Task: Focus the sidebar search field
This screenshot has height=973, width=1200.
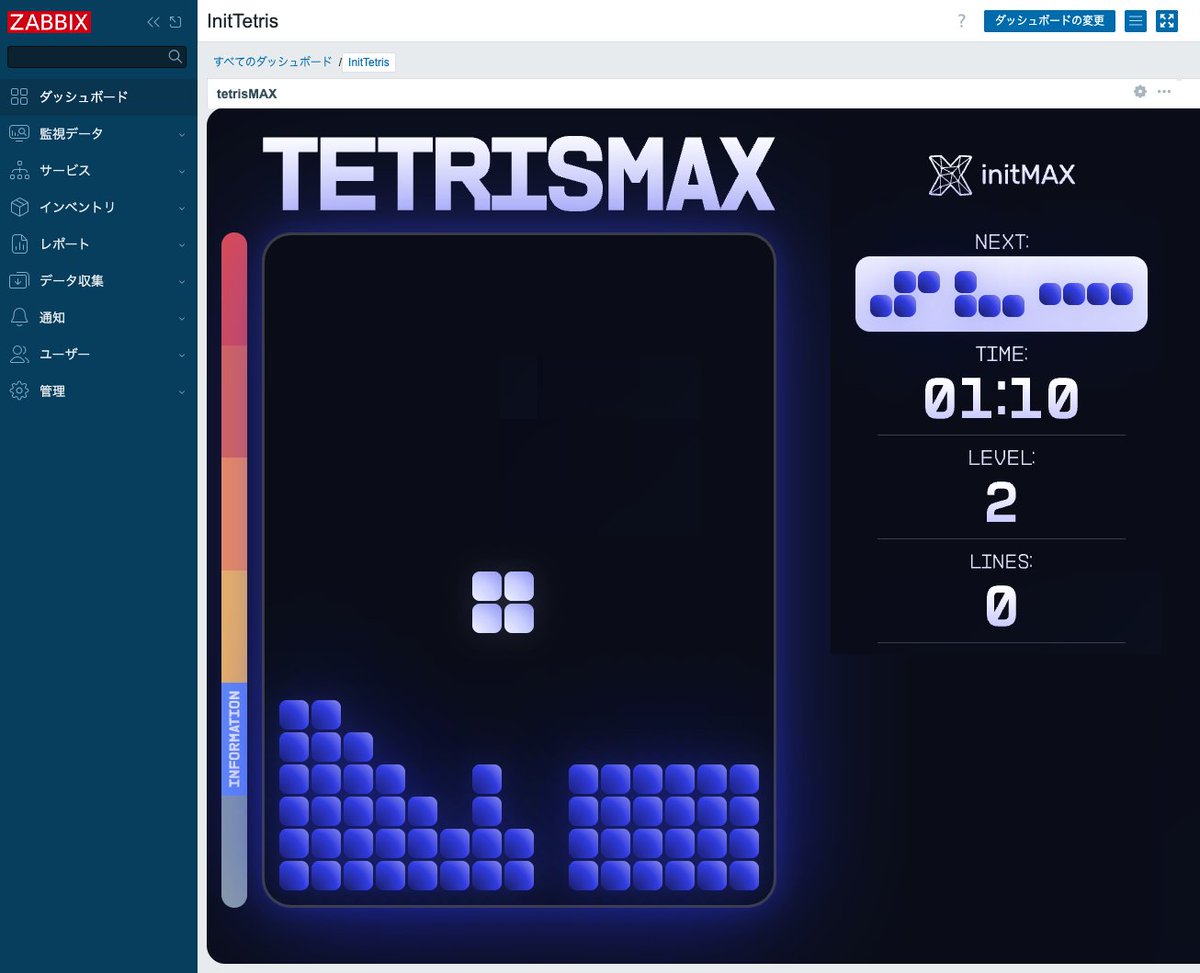Action: (x=97, y=56)
